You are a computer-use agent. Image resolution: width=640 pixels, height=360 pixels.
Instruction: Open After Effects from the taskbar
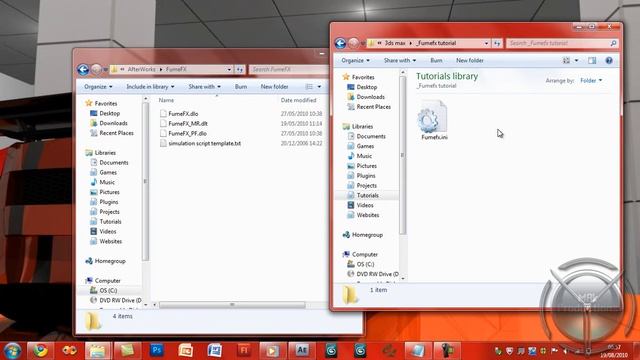302,350
